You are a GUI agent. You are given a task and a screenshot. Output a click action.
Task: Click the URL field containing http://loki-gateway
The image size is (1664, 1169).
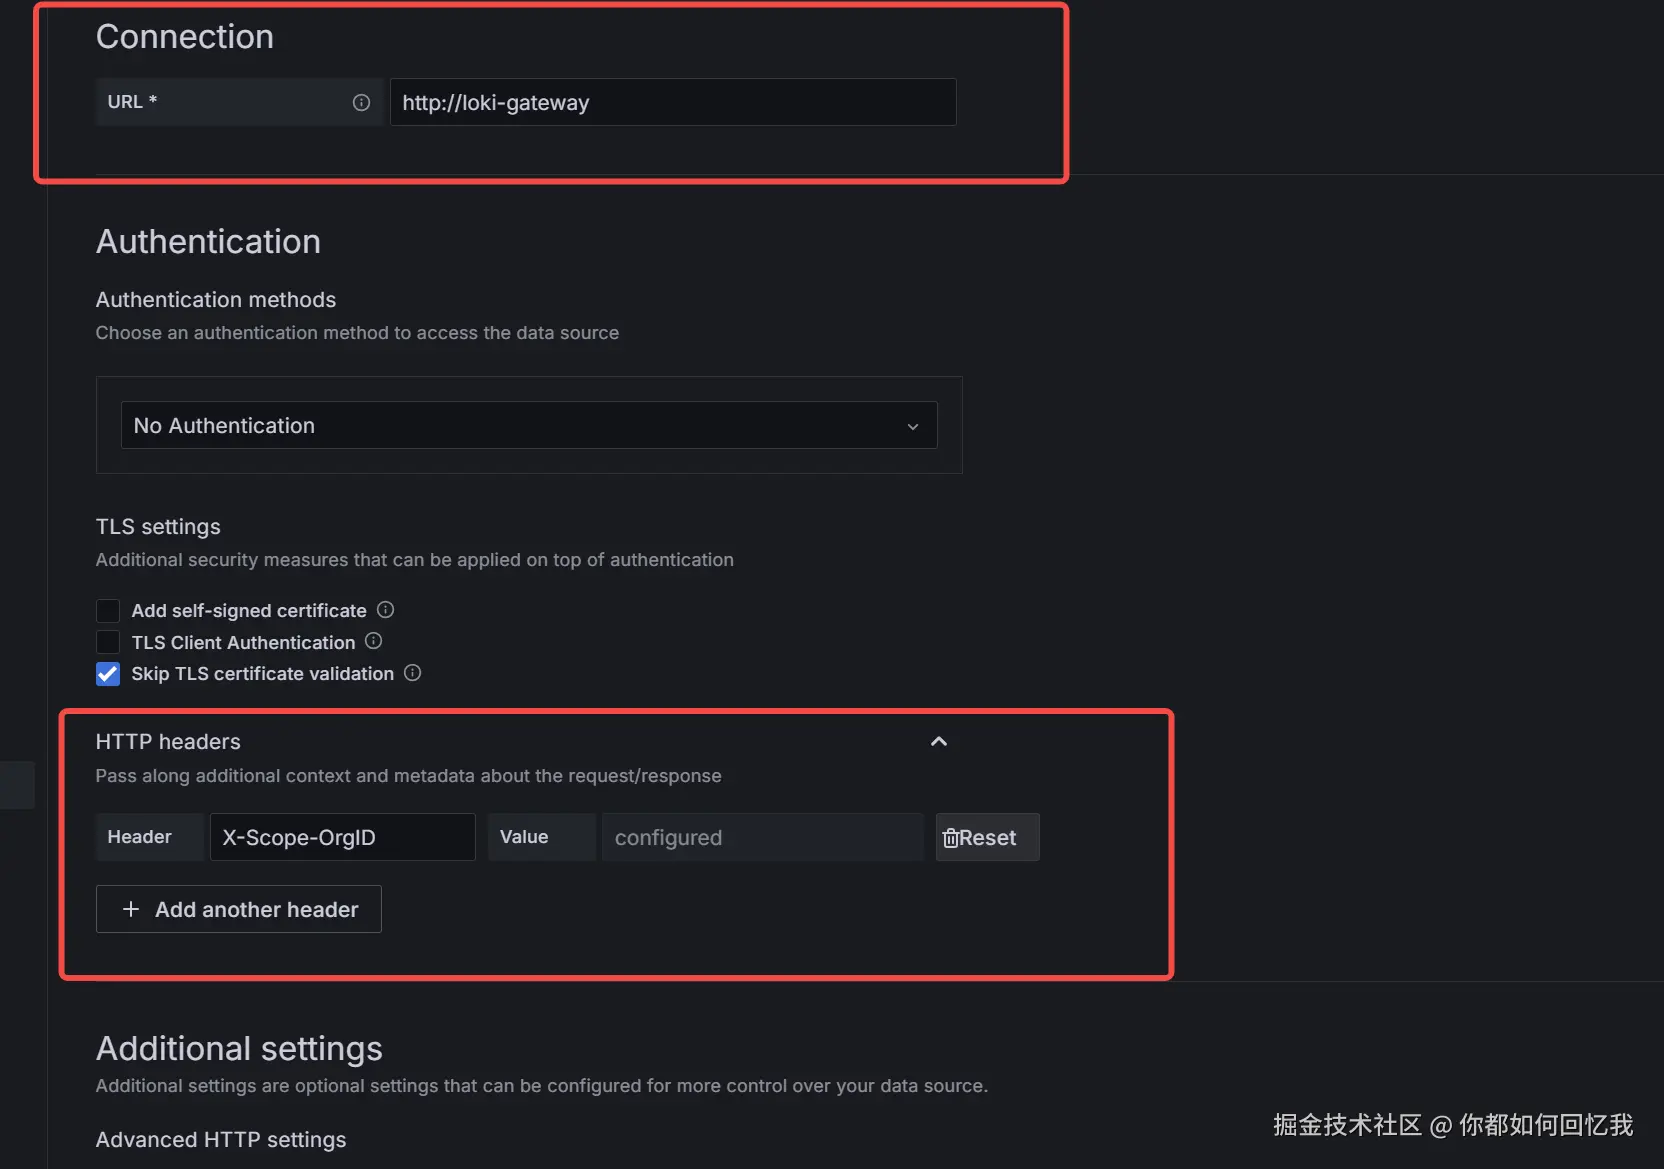[x=672, y=103]
